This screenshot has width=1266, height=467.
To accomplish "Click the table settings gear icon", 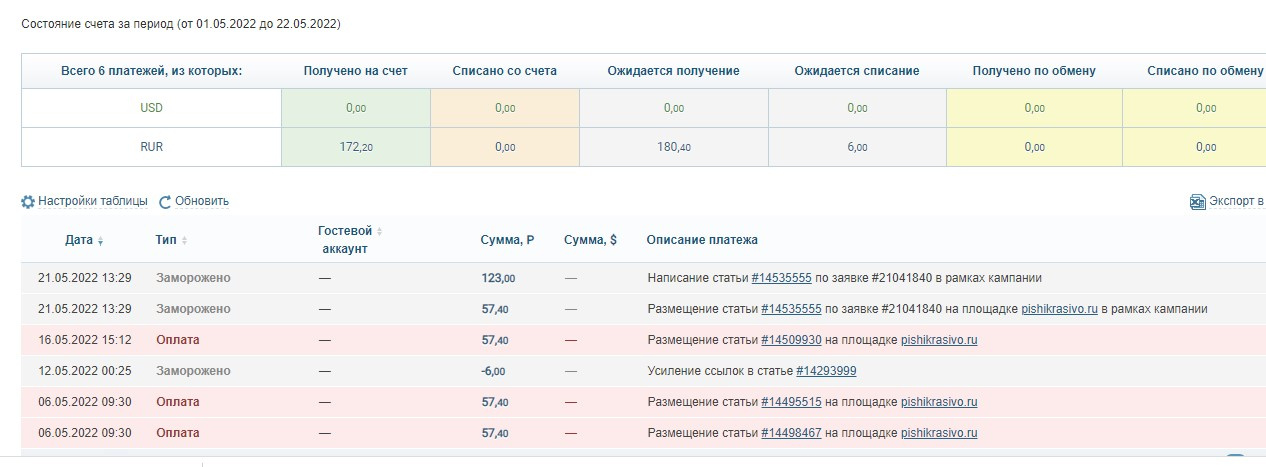I will [28, 201].
